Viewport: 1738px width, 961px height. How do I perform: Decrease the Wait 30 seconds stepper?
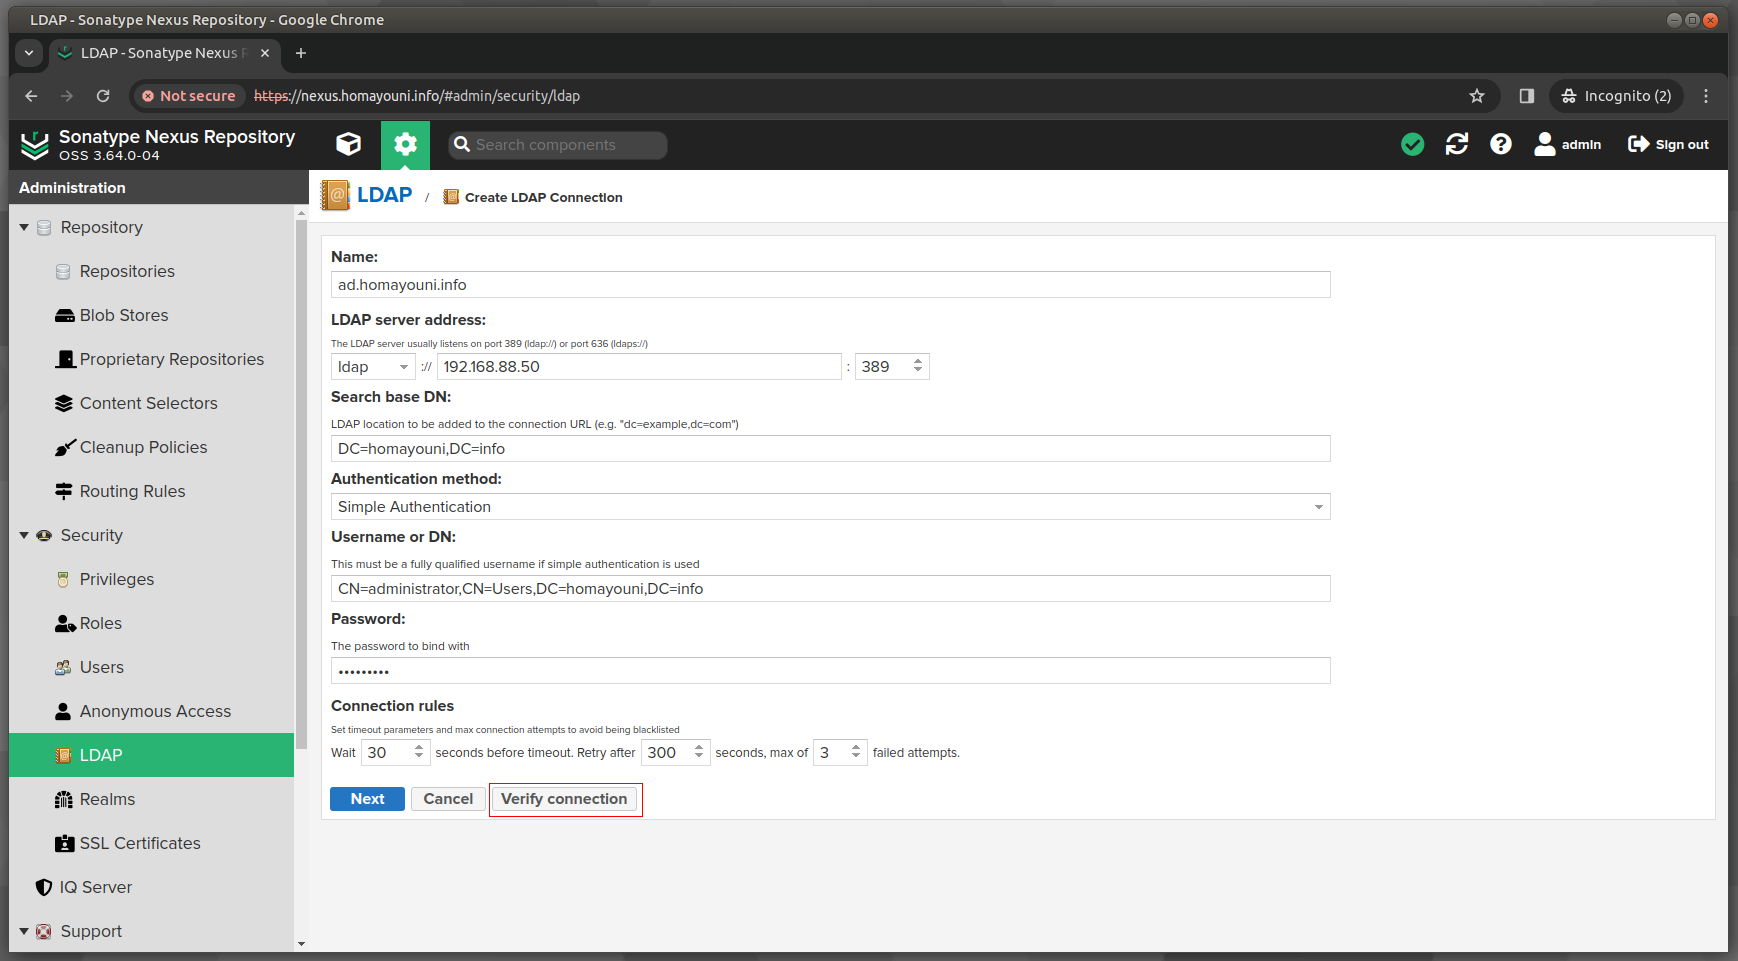click(419, 758)
